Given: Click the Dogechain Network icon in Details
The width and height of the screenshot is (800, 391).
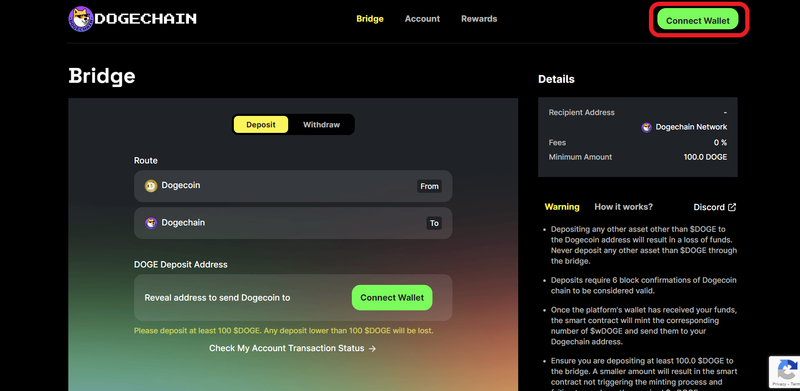Looking at the screenshot, I should coord(646,127).
